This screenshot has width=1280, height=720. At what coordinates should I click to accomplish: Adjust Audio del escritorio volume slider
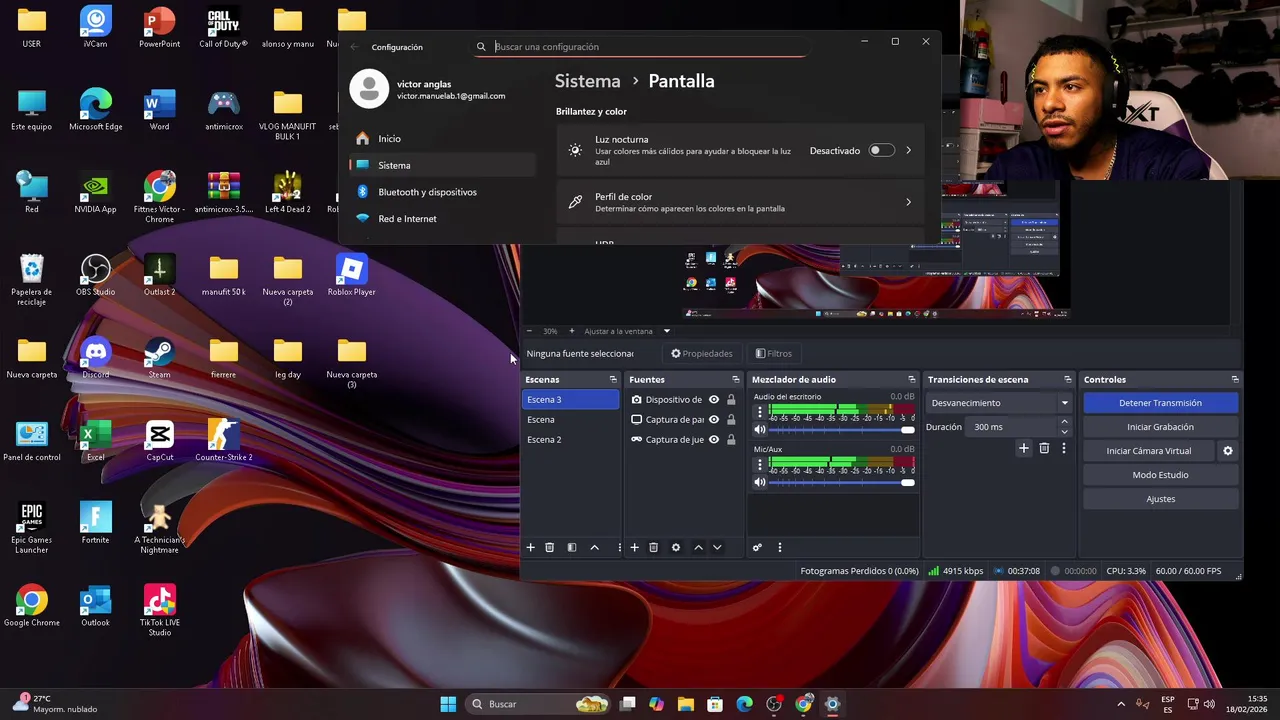(x=842, y=429)
